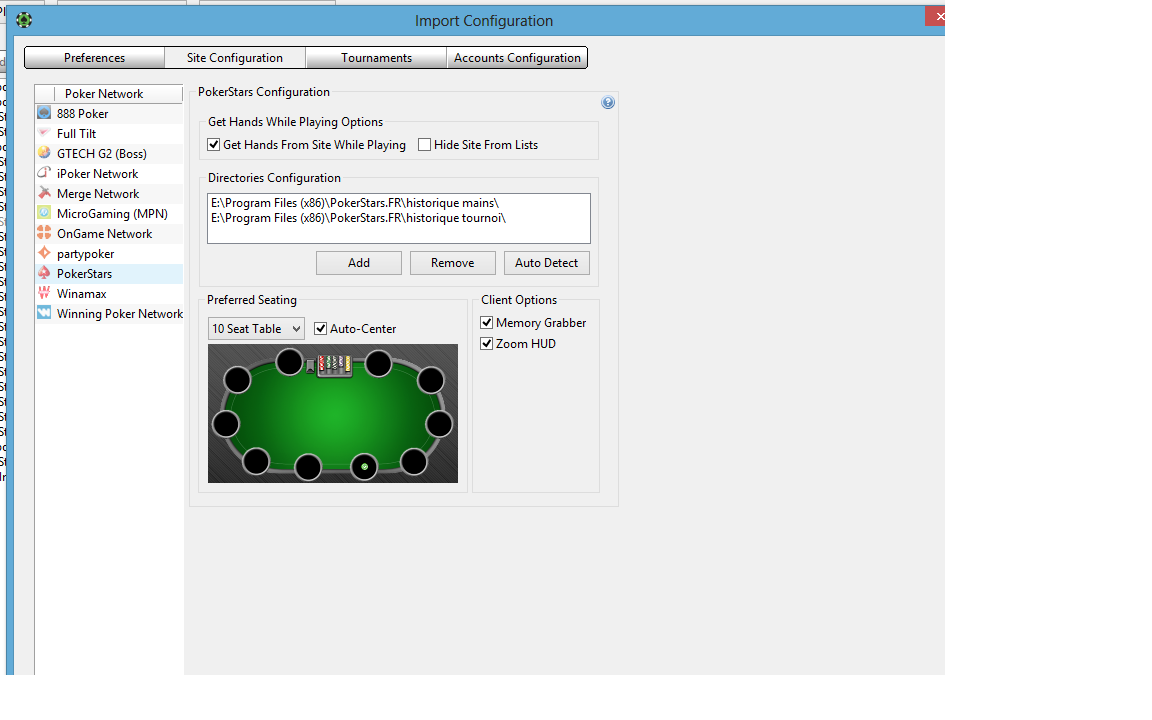
Task: Switch to the Preferences tab
Action: tap(94, 57)
